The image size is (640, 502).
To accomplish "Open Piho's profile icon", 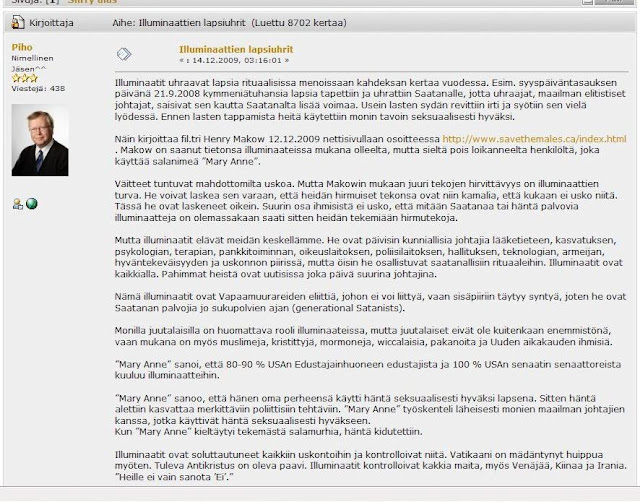I will [x=18, y=204].
